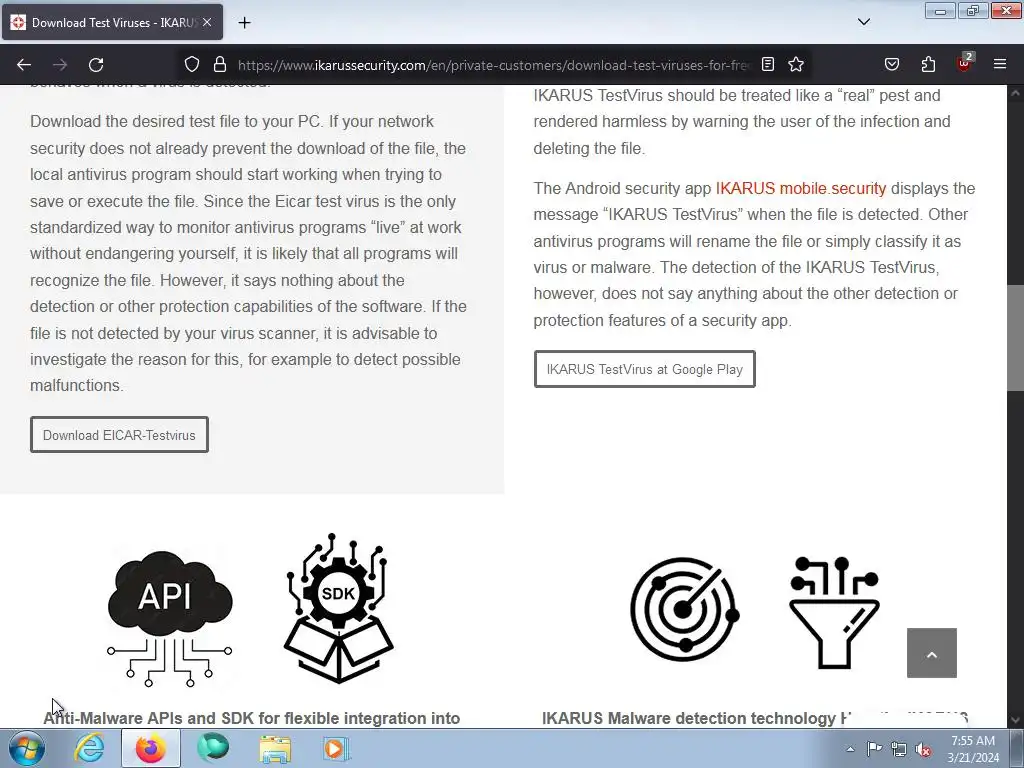Open Action Center flag icon
This screenshot has height=768, width=1024.
click(x=874, y=749)
